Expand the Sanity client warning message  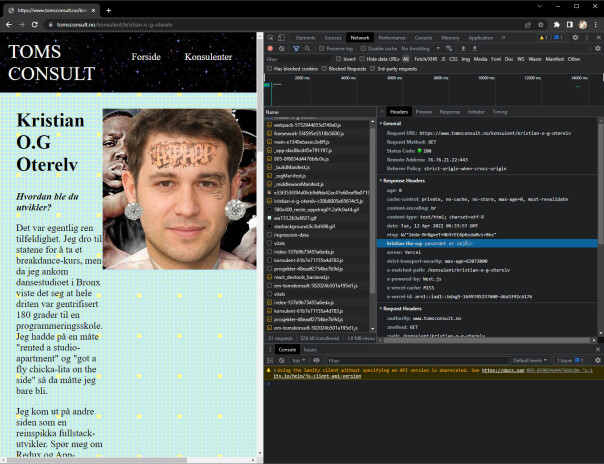[275, 370]
